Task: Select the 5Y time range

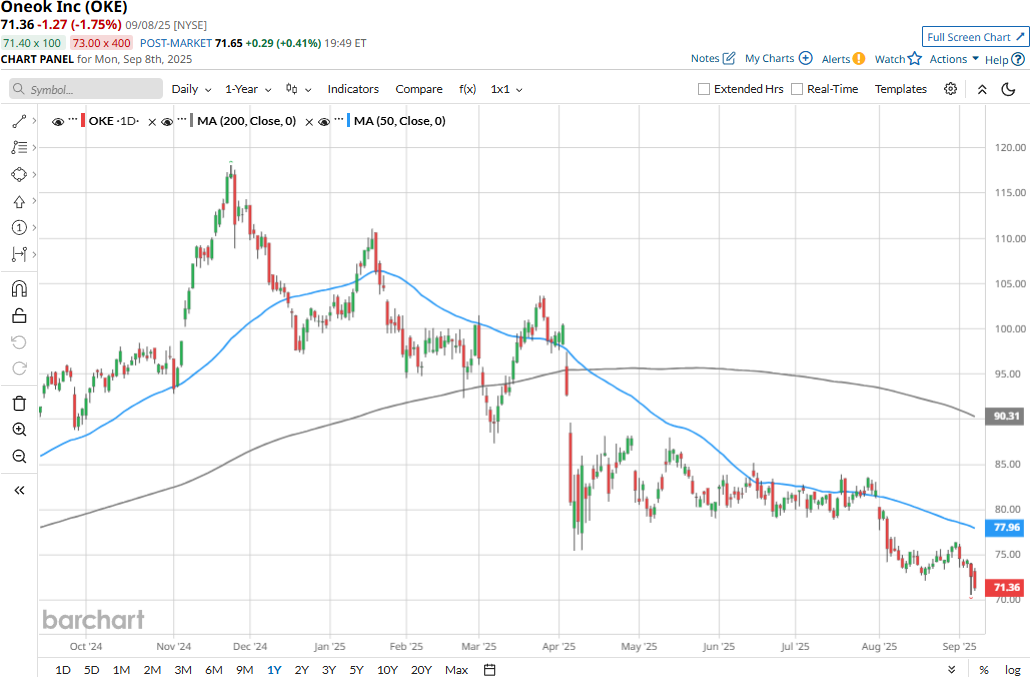Action: tap(356, 670)
